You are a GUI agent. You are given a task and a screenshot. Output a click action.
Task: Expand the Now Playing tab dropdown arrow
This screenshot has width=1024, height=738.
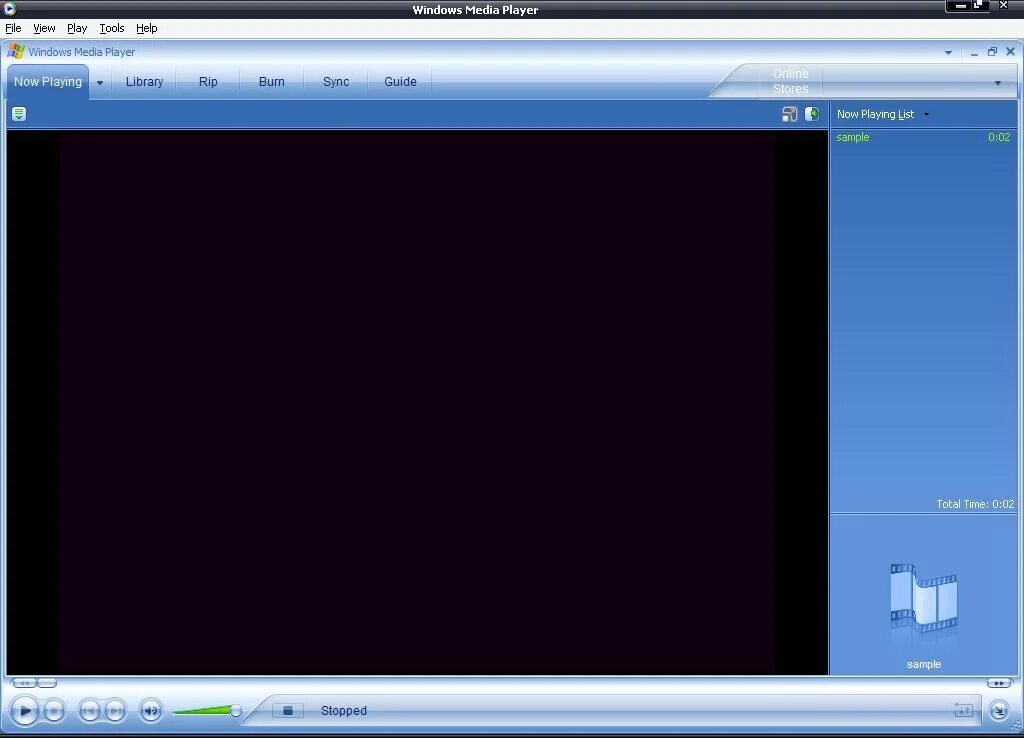pyautogui.click(x=100, y=83)
